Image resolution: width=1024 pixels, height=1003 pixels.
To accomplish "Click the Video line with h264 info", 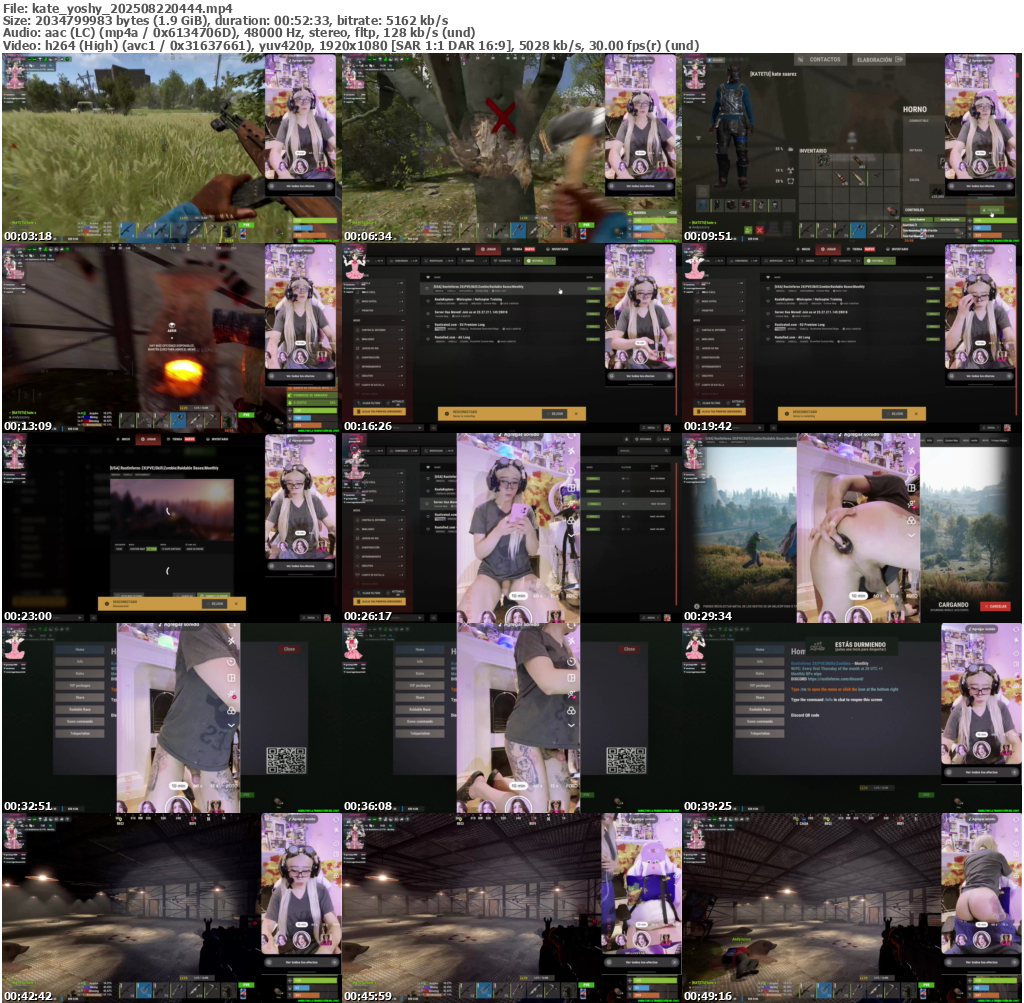I will [x=351, y=46].
